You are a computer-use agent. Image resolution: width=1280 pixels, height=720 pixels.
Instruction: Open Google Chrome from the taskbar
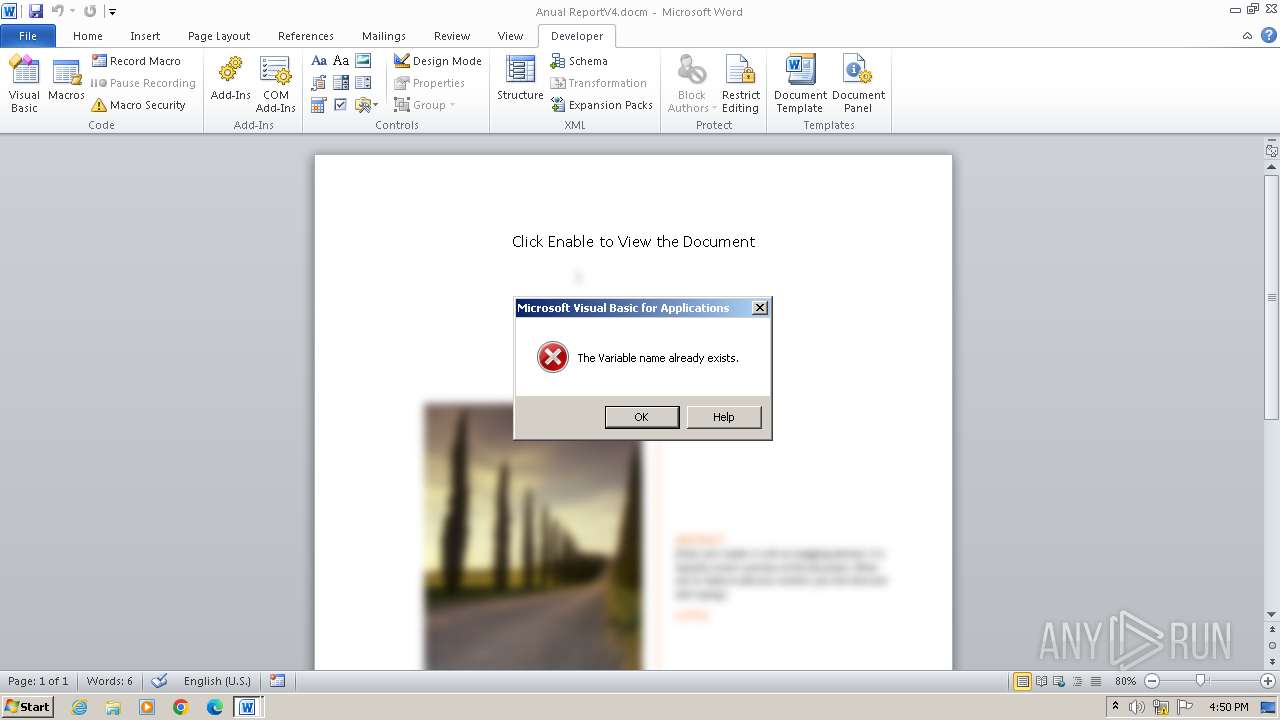180,707
